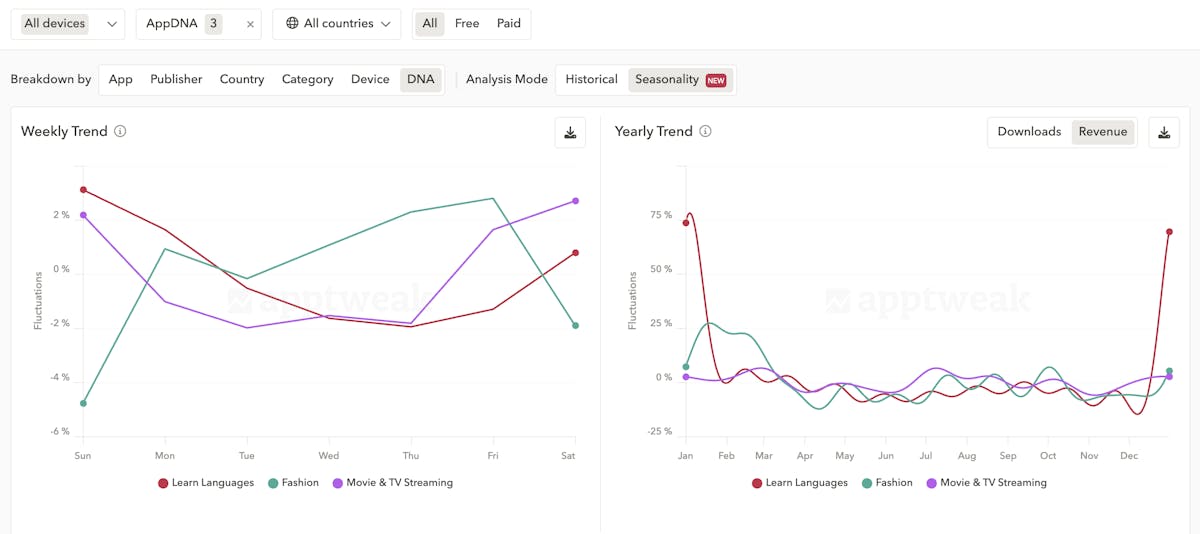The image size is (1200, 534).
Task: Expand the All countries dropdown
Action: click(337, 24)
